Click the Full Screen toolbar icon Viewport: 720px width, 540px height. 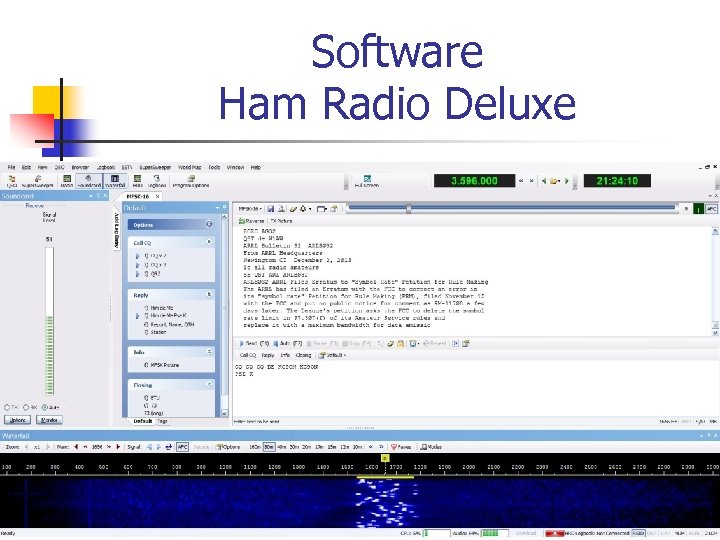[367, 181]
